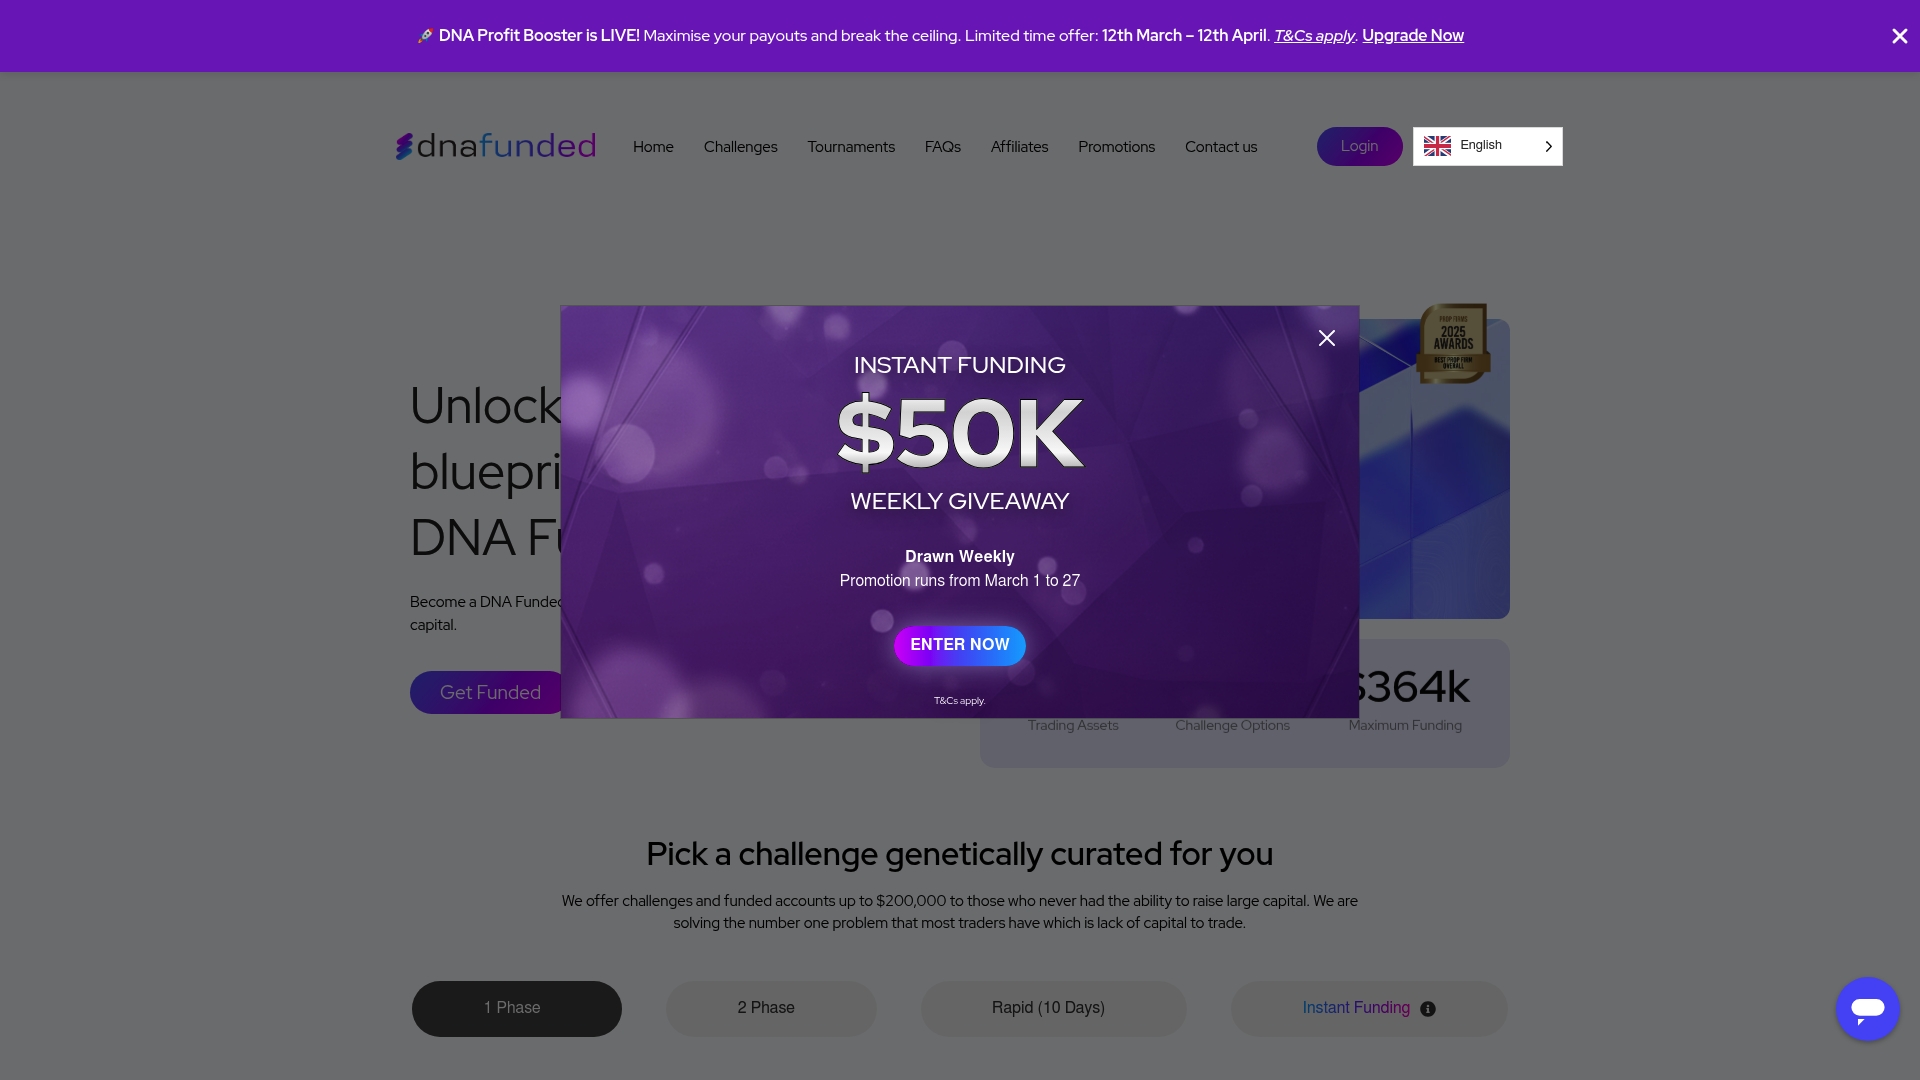1920x1080 pixels.
Task: Click the rocket emoji in the top banner
Action: [x=424, y=35]
